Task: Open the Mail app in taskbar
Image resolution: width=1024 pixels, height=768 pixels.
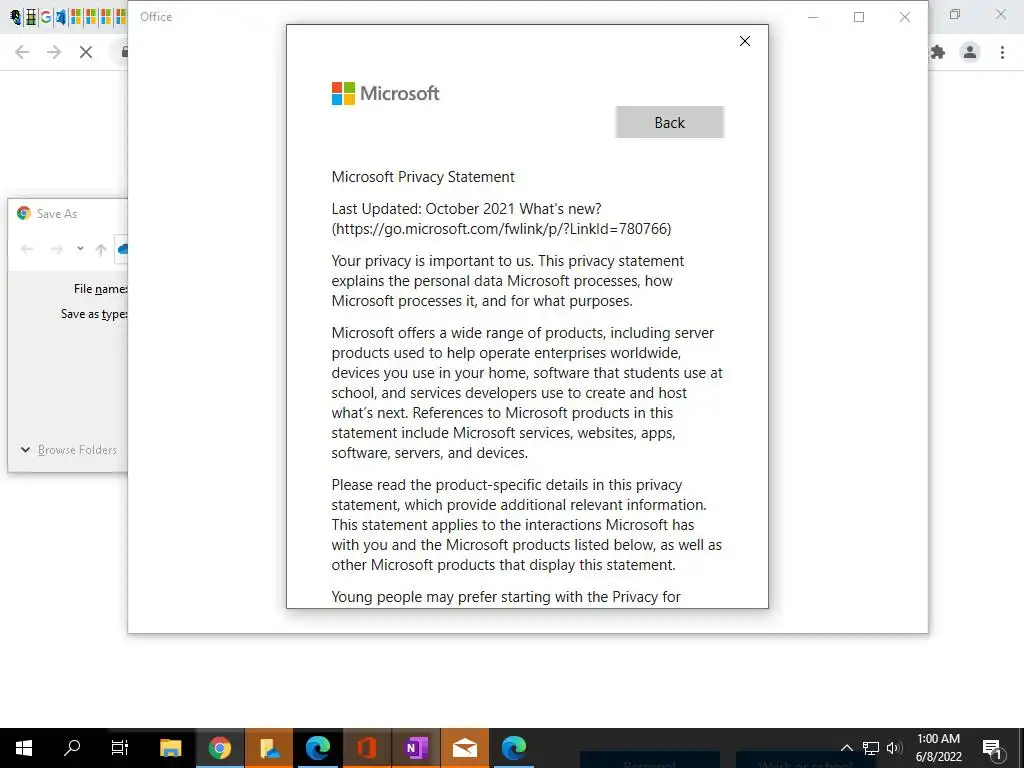Action: [465, 748]
